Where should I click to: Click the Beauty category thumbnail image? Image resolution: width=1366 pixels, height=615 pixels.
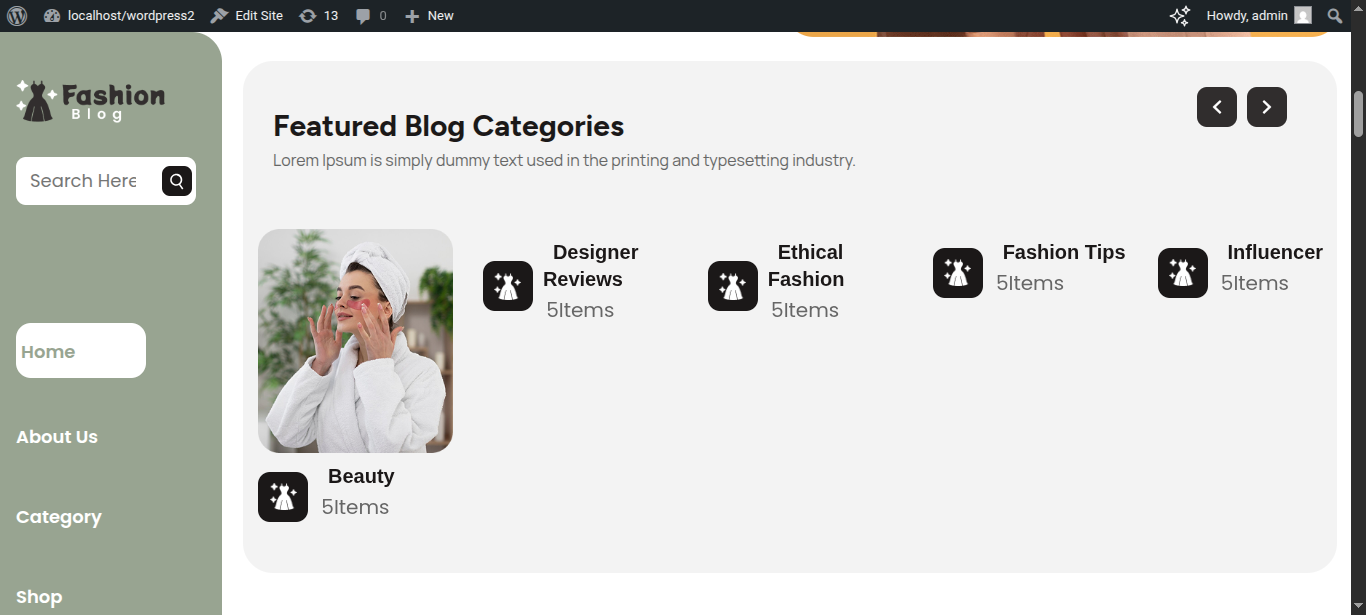coord(355,341)
